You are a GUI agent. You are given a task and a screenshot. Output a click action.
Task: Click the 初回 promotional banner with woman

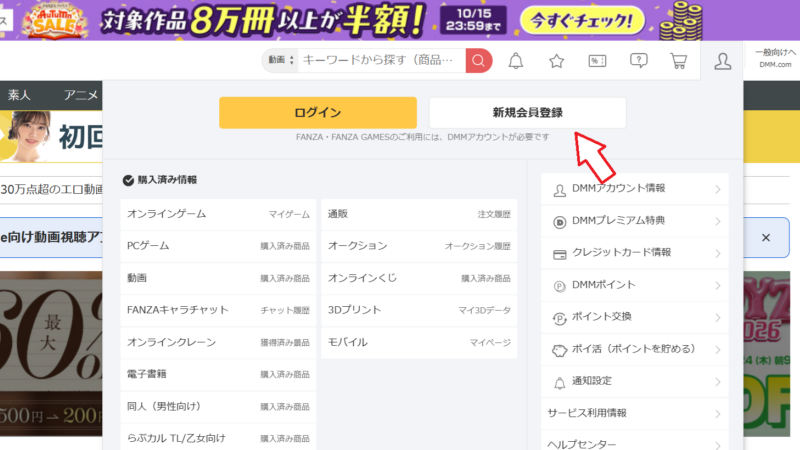coord(51,136)
